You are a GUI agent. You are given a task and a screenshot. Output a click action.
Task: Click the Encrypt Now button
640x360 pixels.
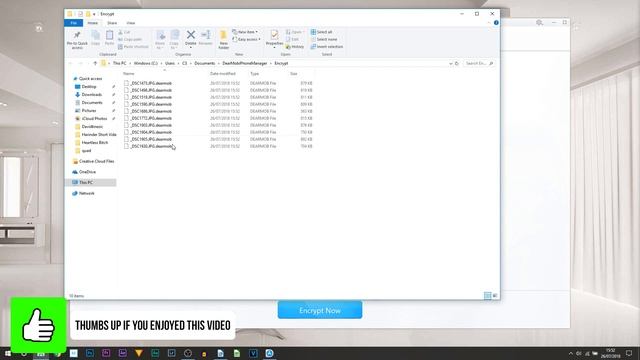320,311
